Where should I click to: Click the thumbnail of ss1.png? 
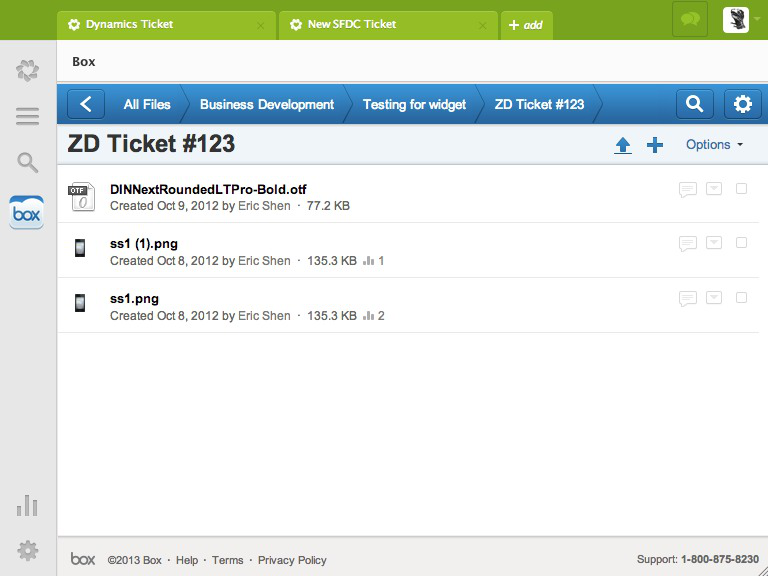[x=80, y=303]
